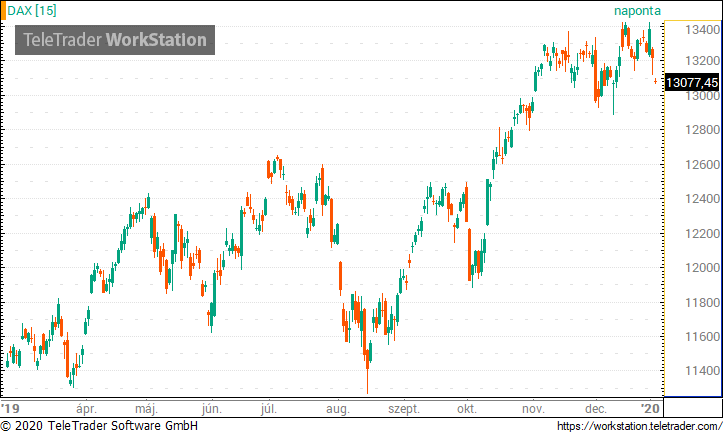Click the 12200 price axis label
Screen dimensions: 723x435
702,234
